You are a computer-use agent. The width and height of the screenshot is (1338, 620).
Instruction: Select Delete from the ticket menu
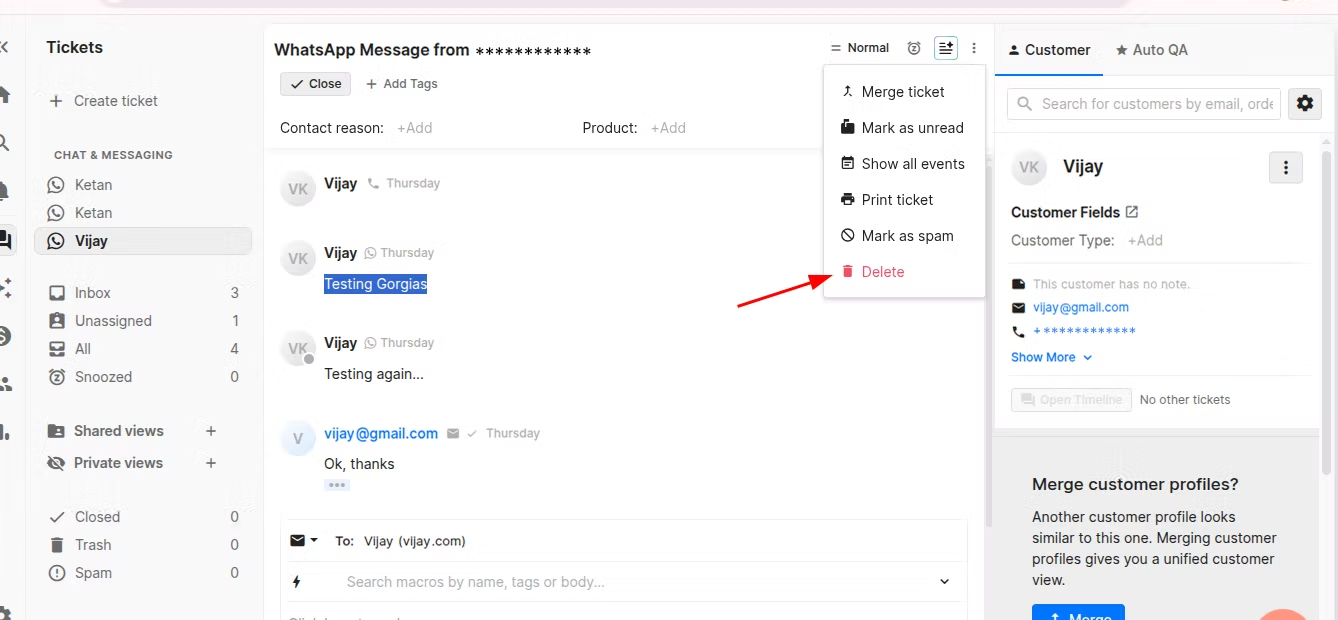(882, 272)
